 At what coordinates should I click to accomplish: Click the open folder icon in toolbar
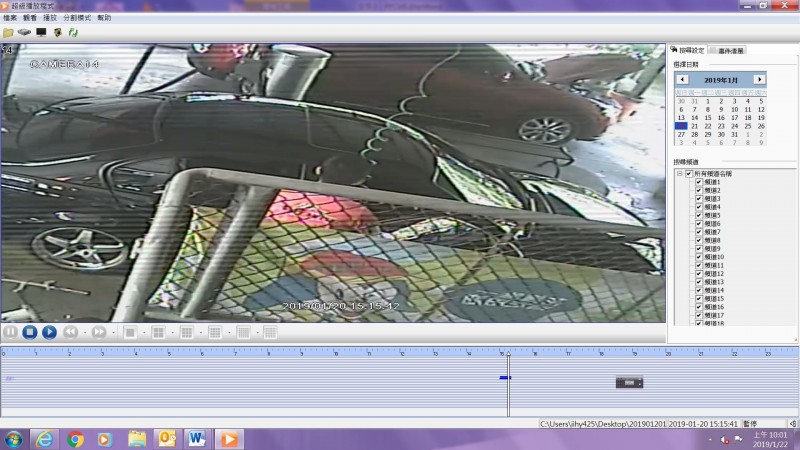coord(8,32)
